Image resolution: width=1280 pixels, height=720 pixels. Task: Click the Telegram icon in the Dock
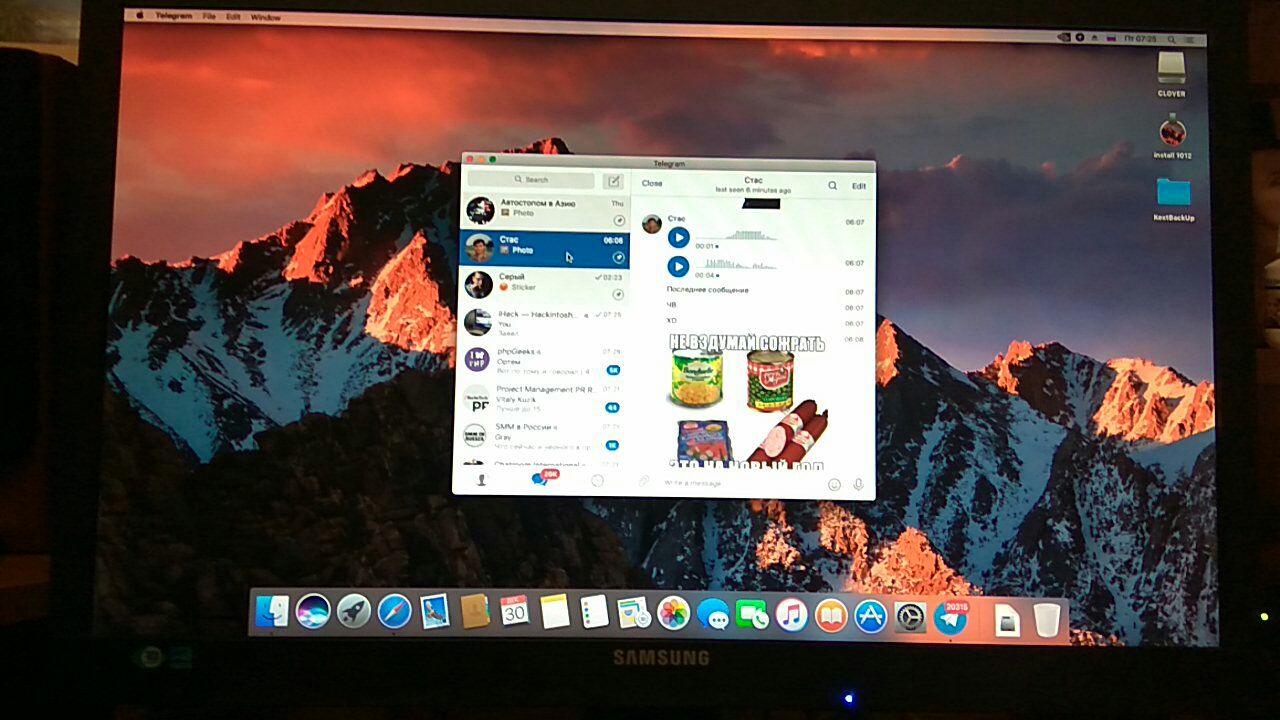pos(951,616)
